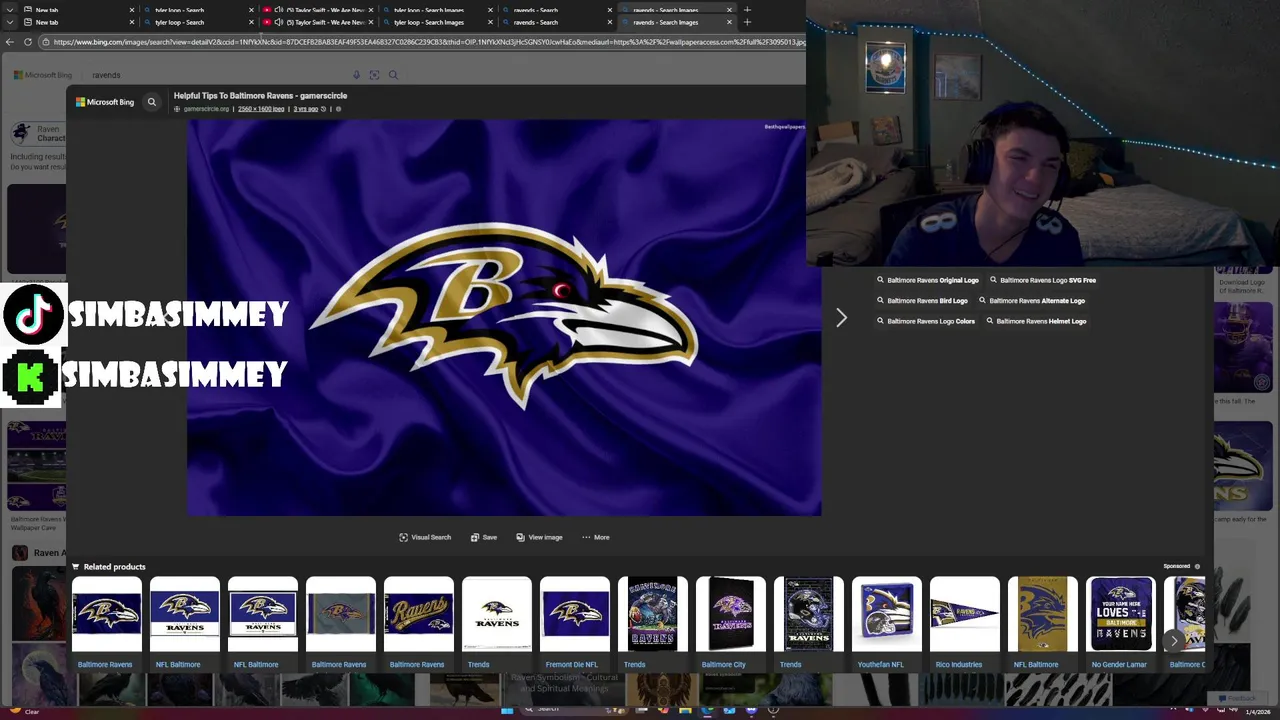Search 'Baltimore Ravens Bird Logo' suggestion
The height and width of the screenshot is (720, 1280).
pyautogui.click(x=922, y=301)
